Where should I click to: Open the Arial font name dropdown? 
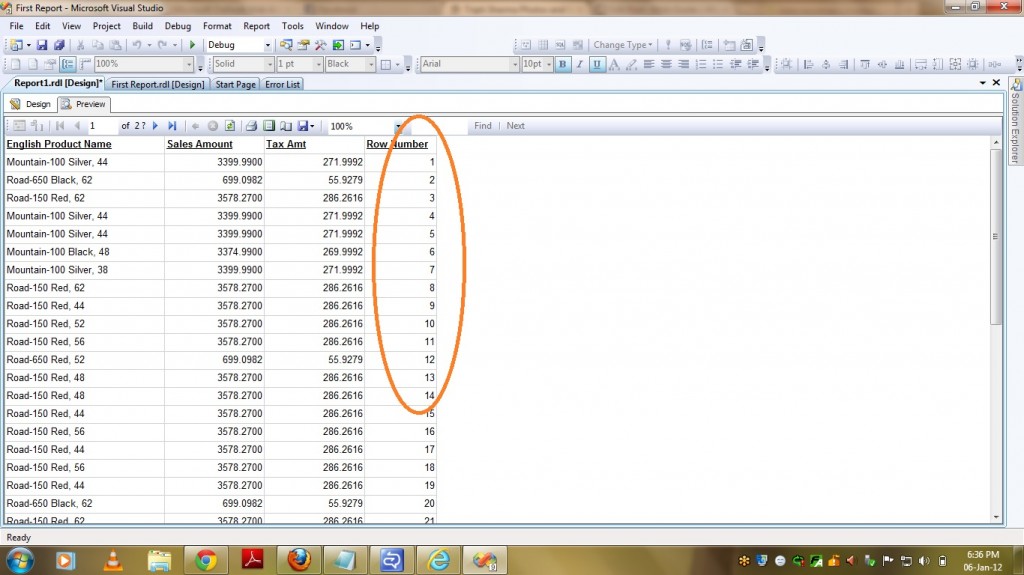click(514, 64)
